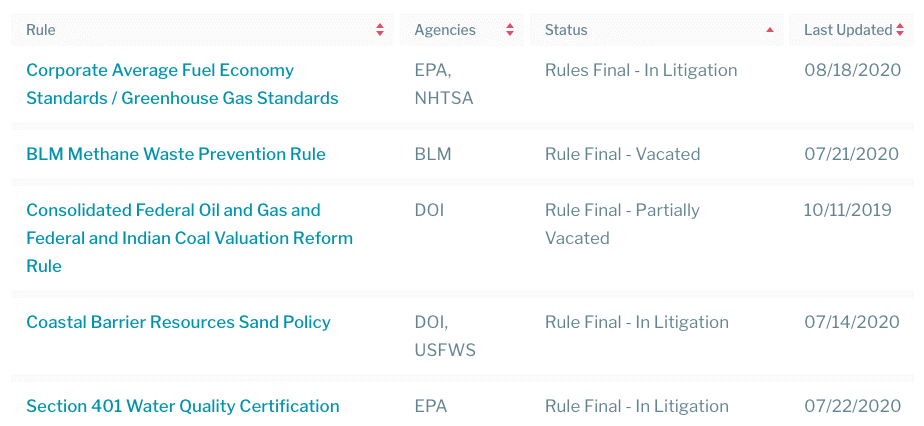924x426 pixels.
Task: Sort table by Agencies header label
Action: (x=445, y=30)
